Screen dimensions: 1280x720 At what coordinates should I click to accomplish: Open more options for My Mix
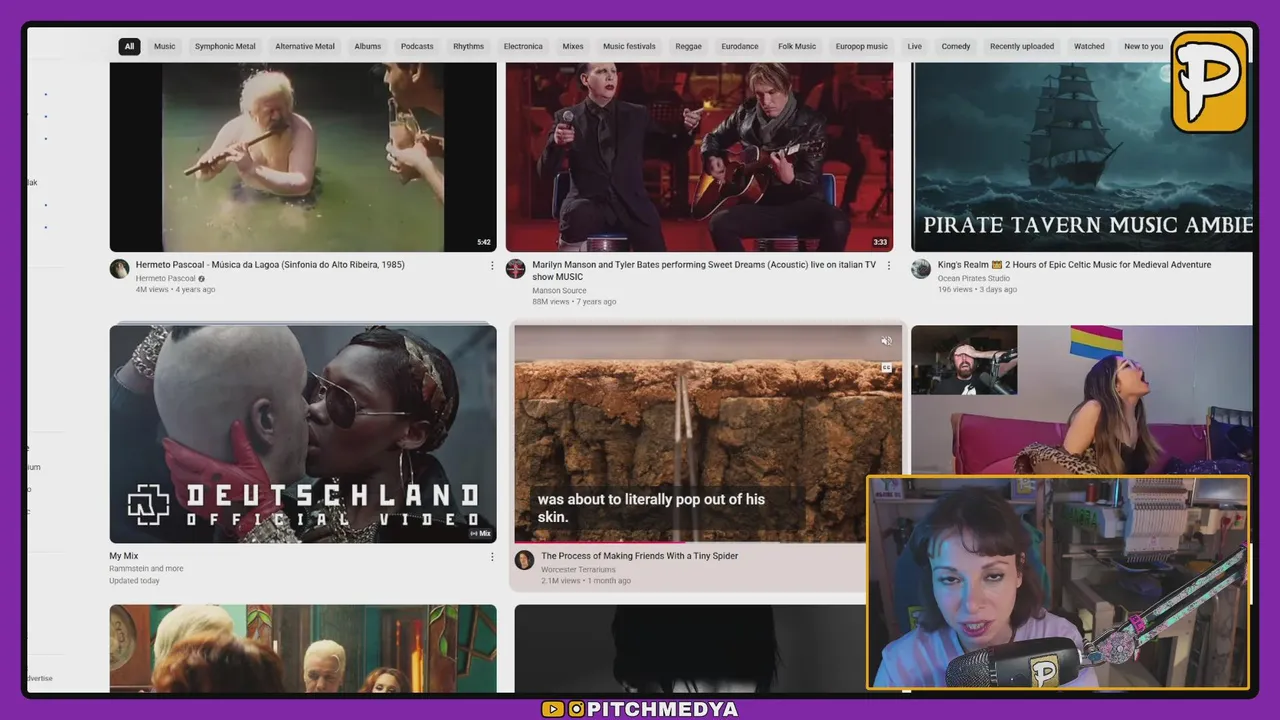pyautogui.click(x=492, y=557)
